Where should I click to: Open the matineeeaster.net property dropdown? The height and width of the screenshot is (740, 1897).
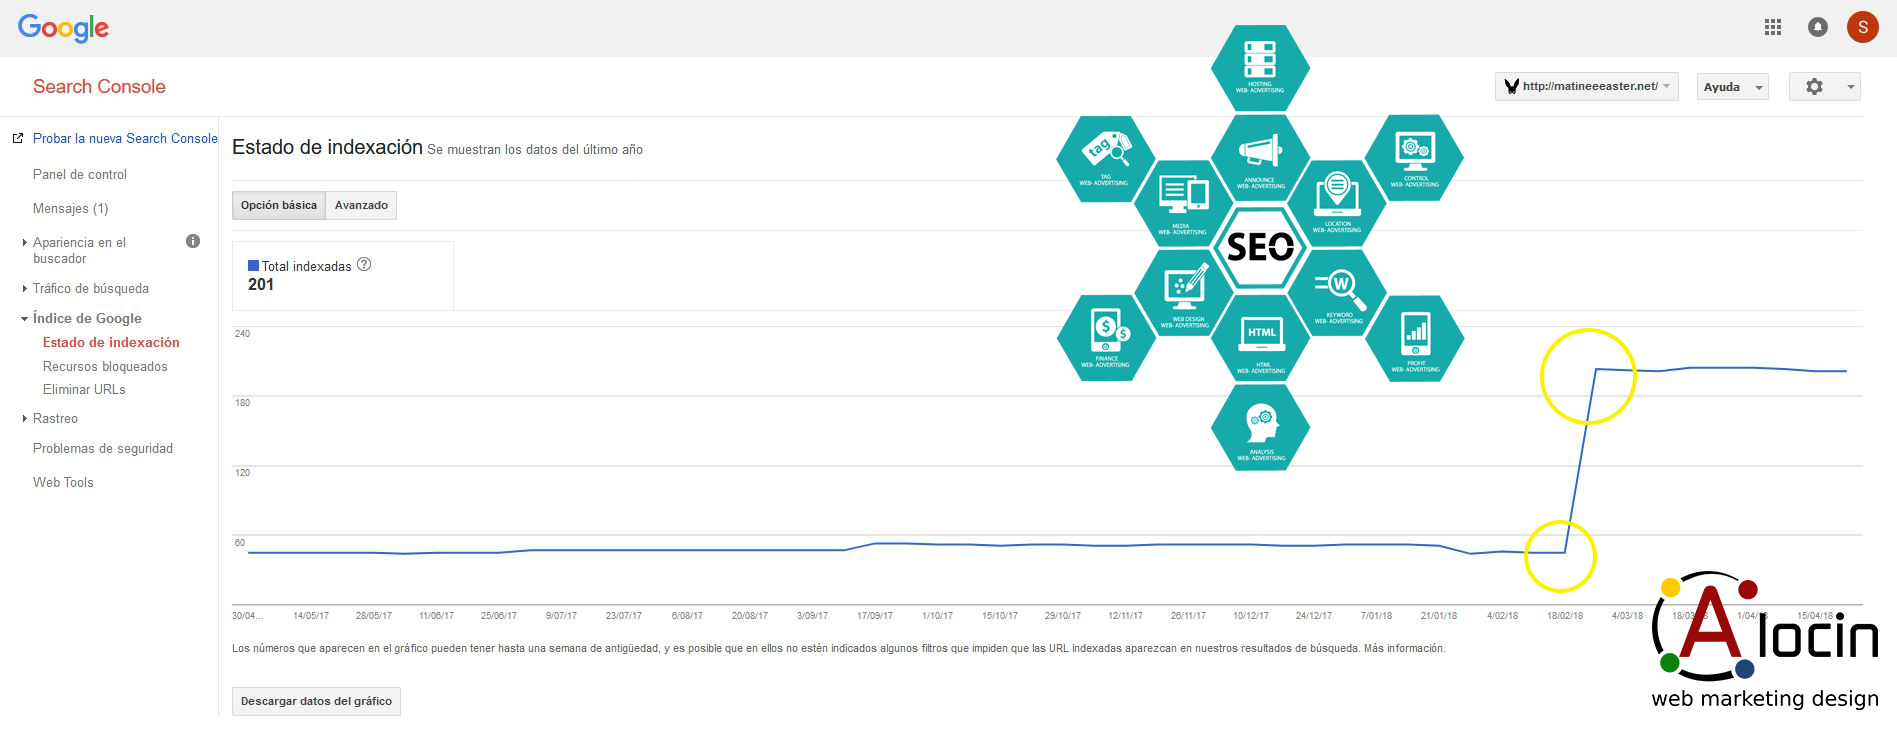point(1587,87)
